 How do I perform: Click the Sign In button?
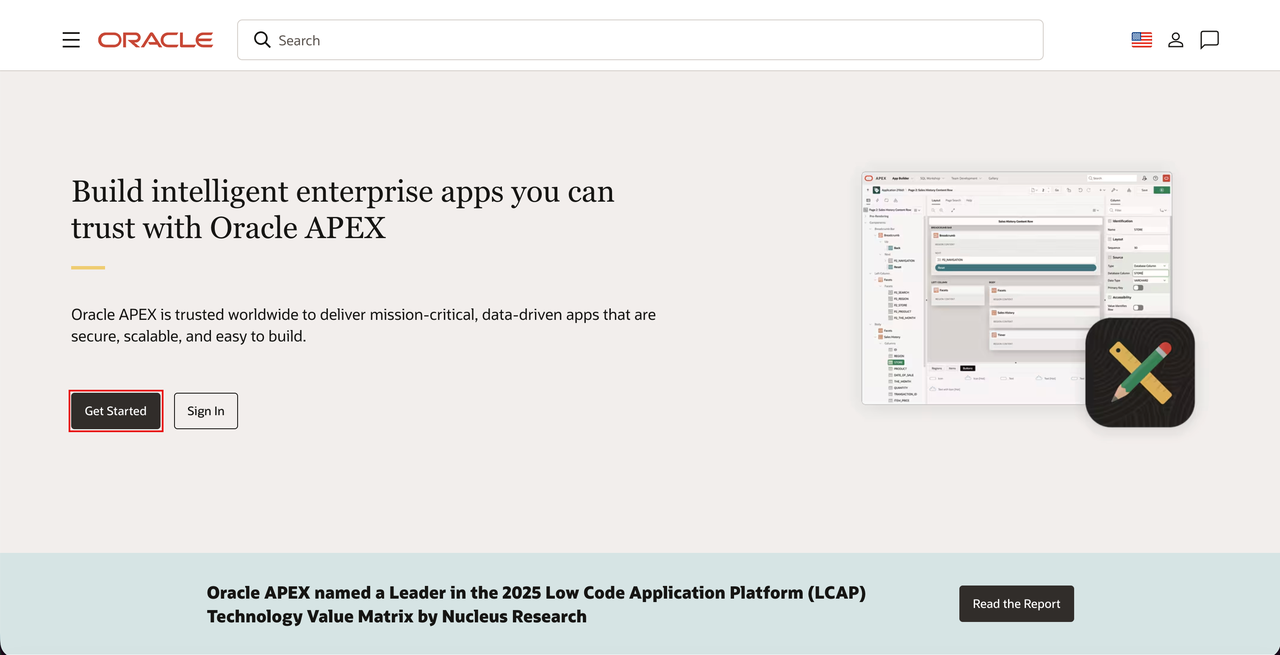pyautogui.click(x=206, y=411)
